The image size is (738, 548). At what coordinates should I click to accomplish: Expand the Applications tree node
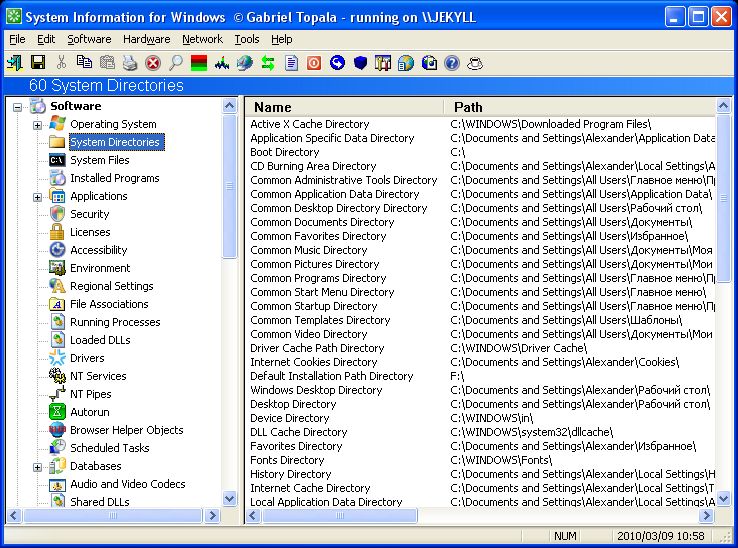[37, 197]
